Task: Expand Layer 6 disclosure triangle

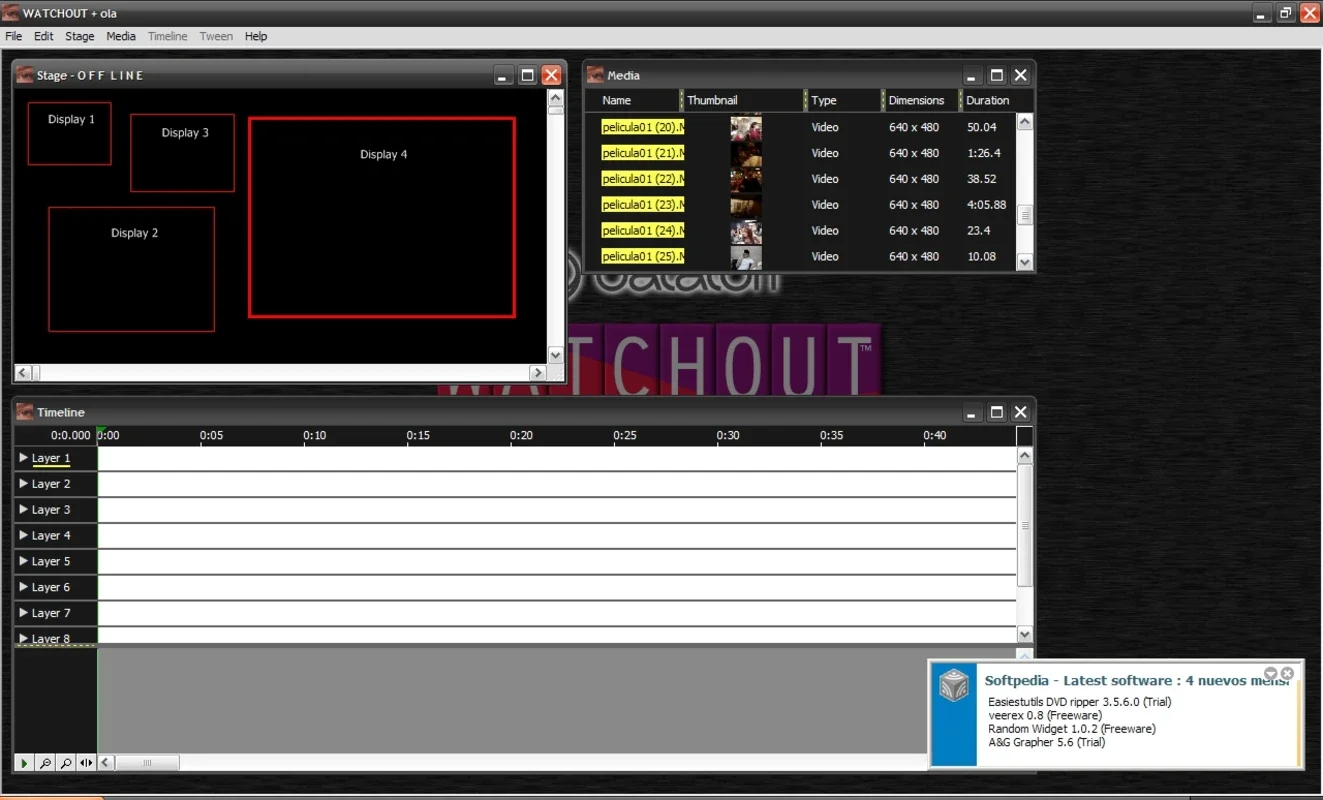Action: pos(24,588)
